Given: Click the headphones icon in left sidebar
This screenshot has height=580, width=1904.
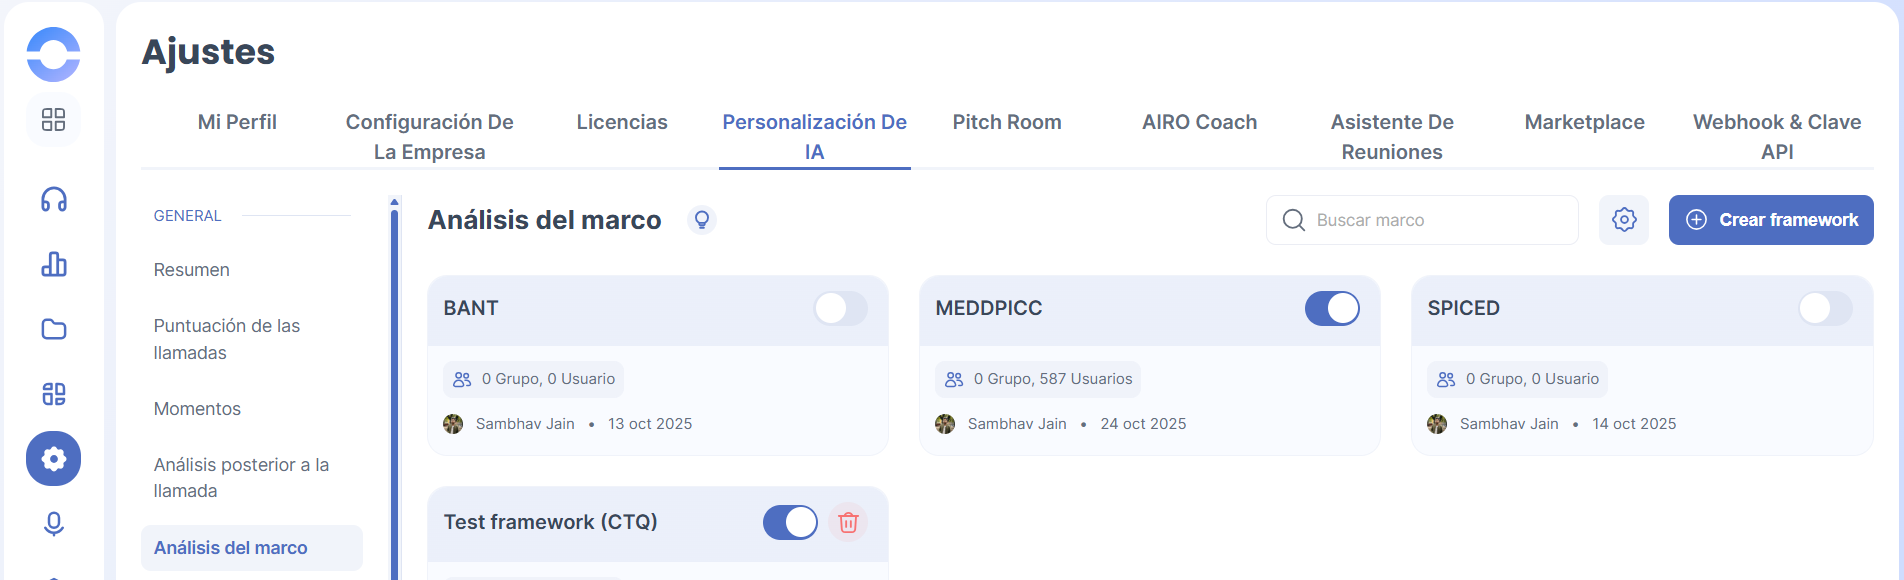Looking at the screenshot, I should (54, 200).
